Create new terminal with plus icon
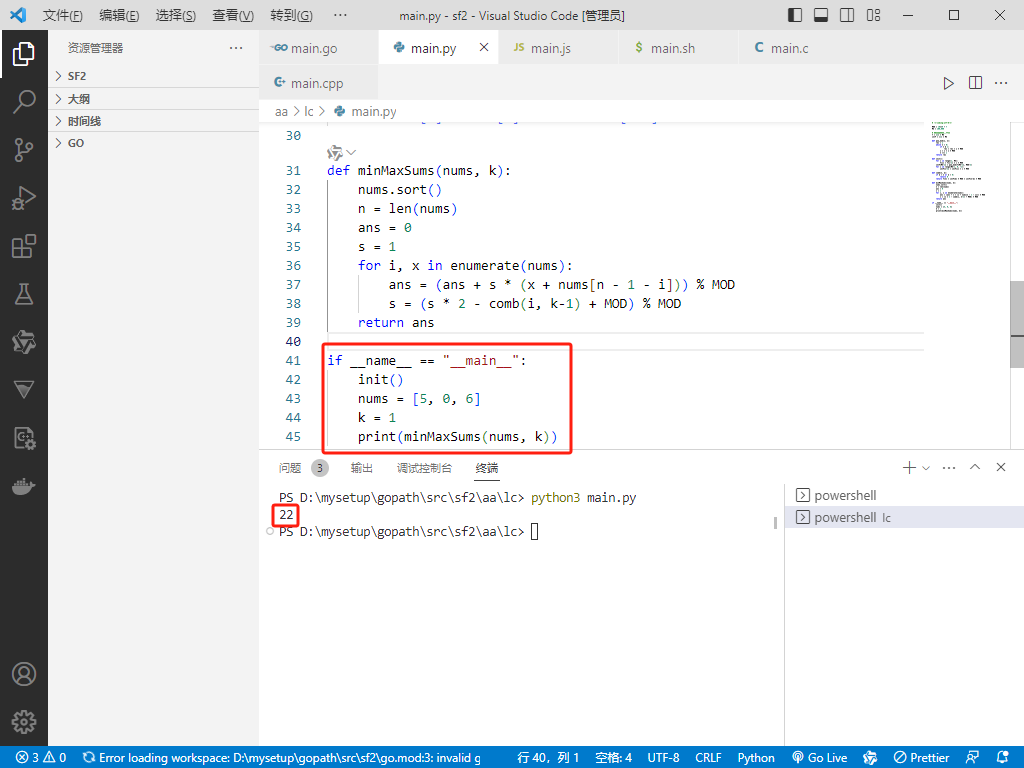This screenshot has height=768, width=1024. pyautogui.click(x=909, y=468)
